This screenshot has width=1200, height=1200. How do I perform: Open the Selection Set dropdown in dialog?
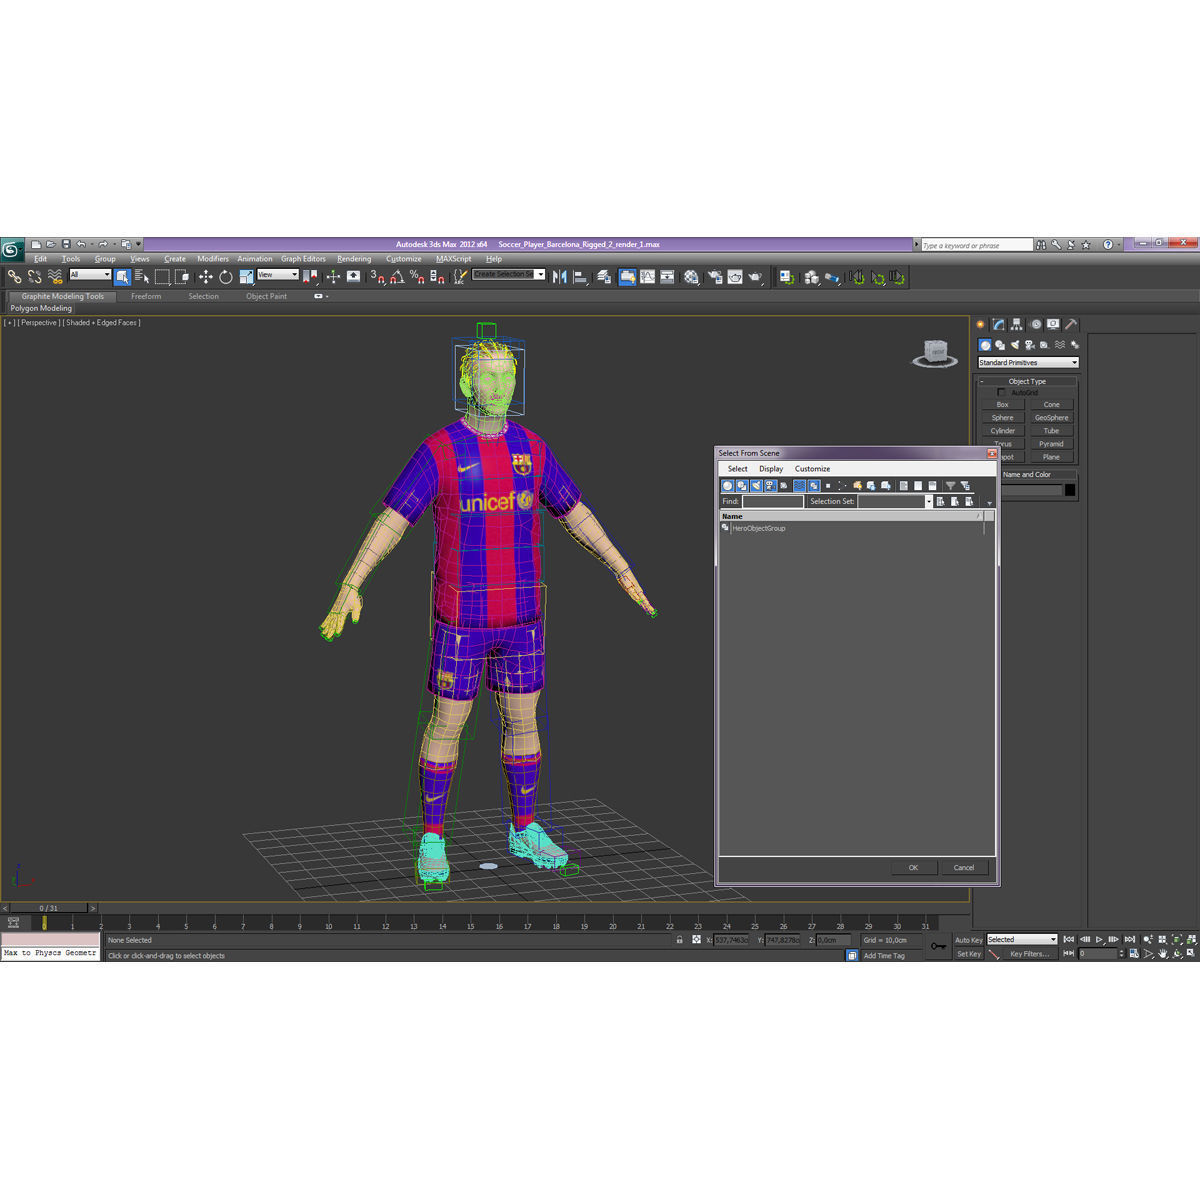point(895,501)
